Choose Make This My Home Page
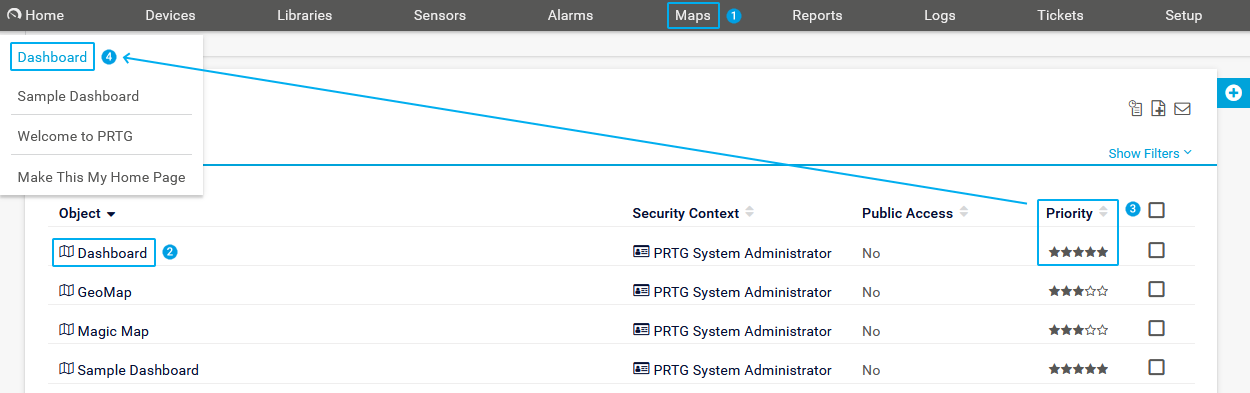The height and width of the screenshot is (393, 1250). (x=101, y=177)
